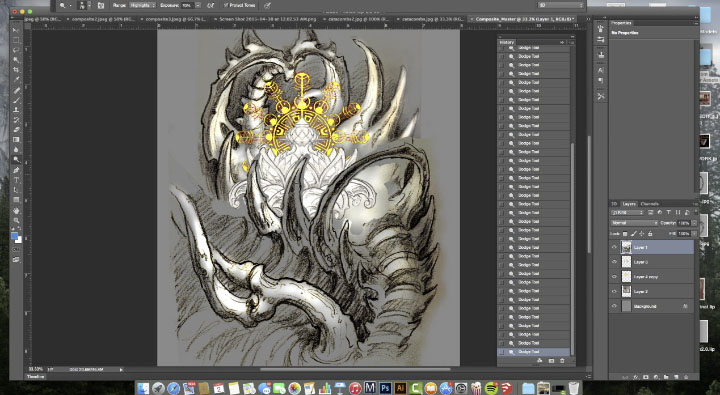Select the Clone Stamp tool
The image size is (720, 395).
(x=16, y=110)
